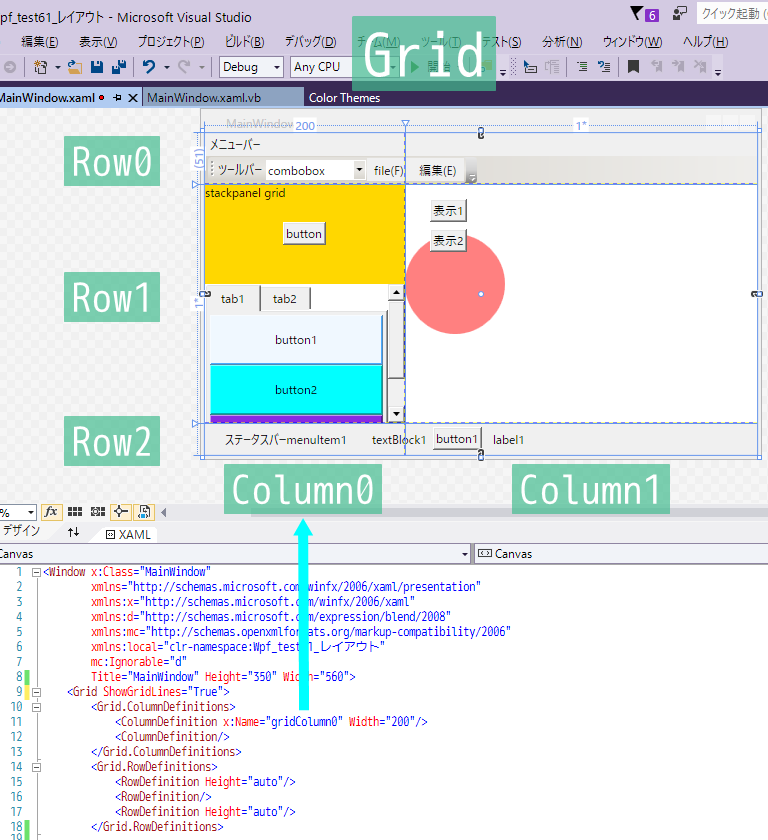Select the pink ellipse in the designer
The width and height of the screenshot is (768, 840).
click(455, 284)
